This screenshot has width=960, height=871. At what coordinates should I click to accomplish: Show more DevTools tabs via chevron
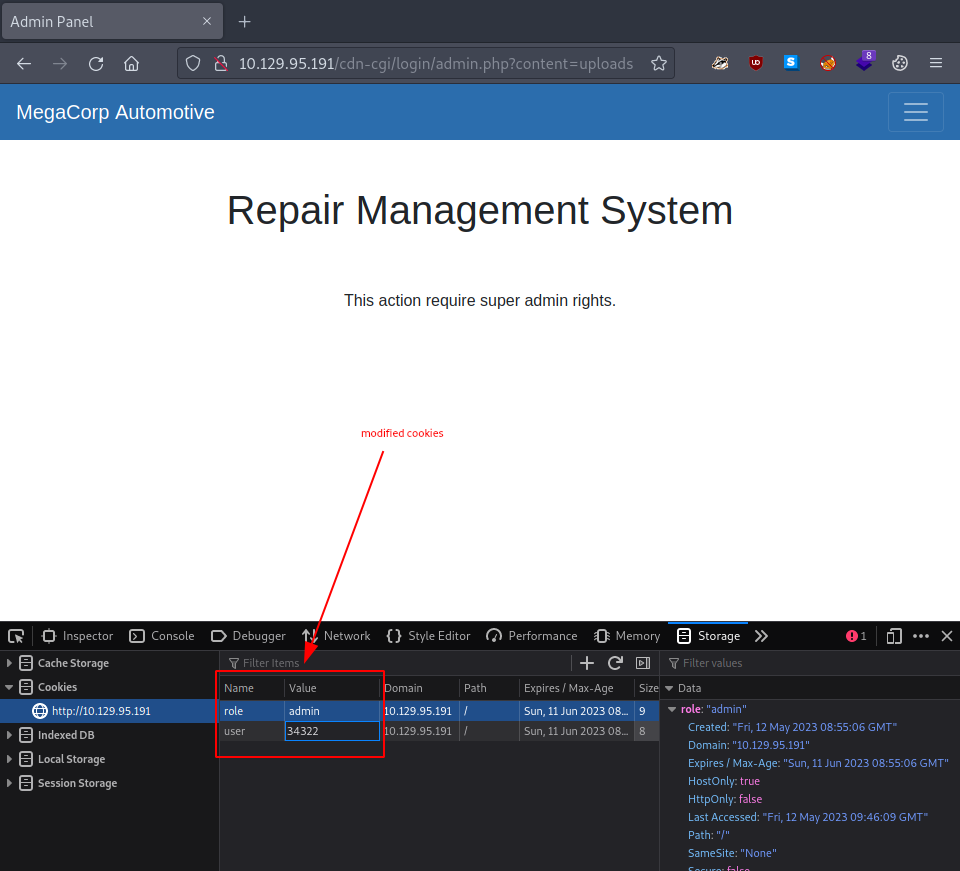click(x=761, y=636)
